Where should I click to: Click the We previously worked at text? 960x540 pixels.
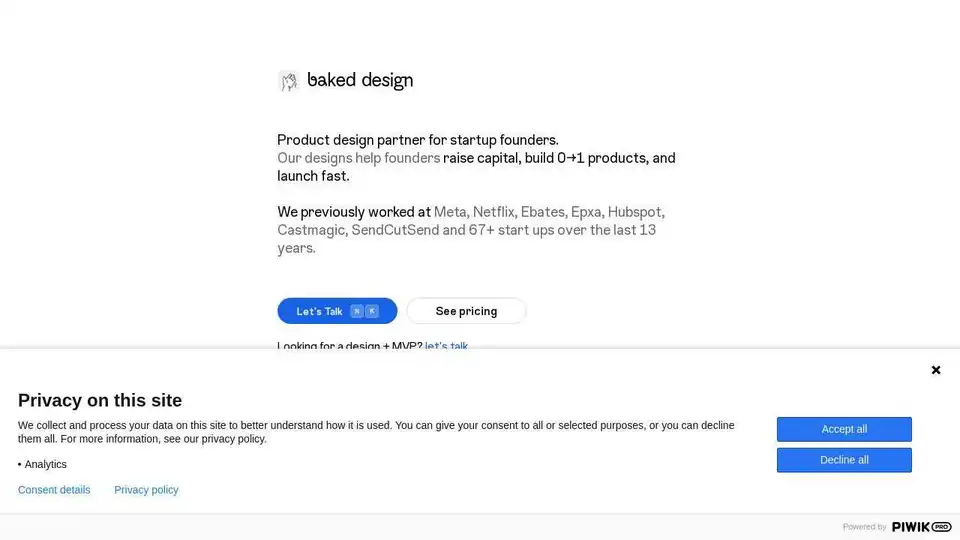point(354,212)
